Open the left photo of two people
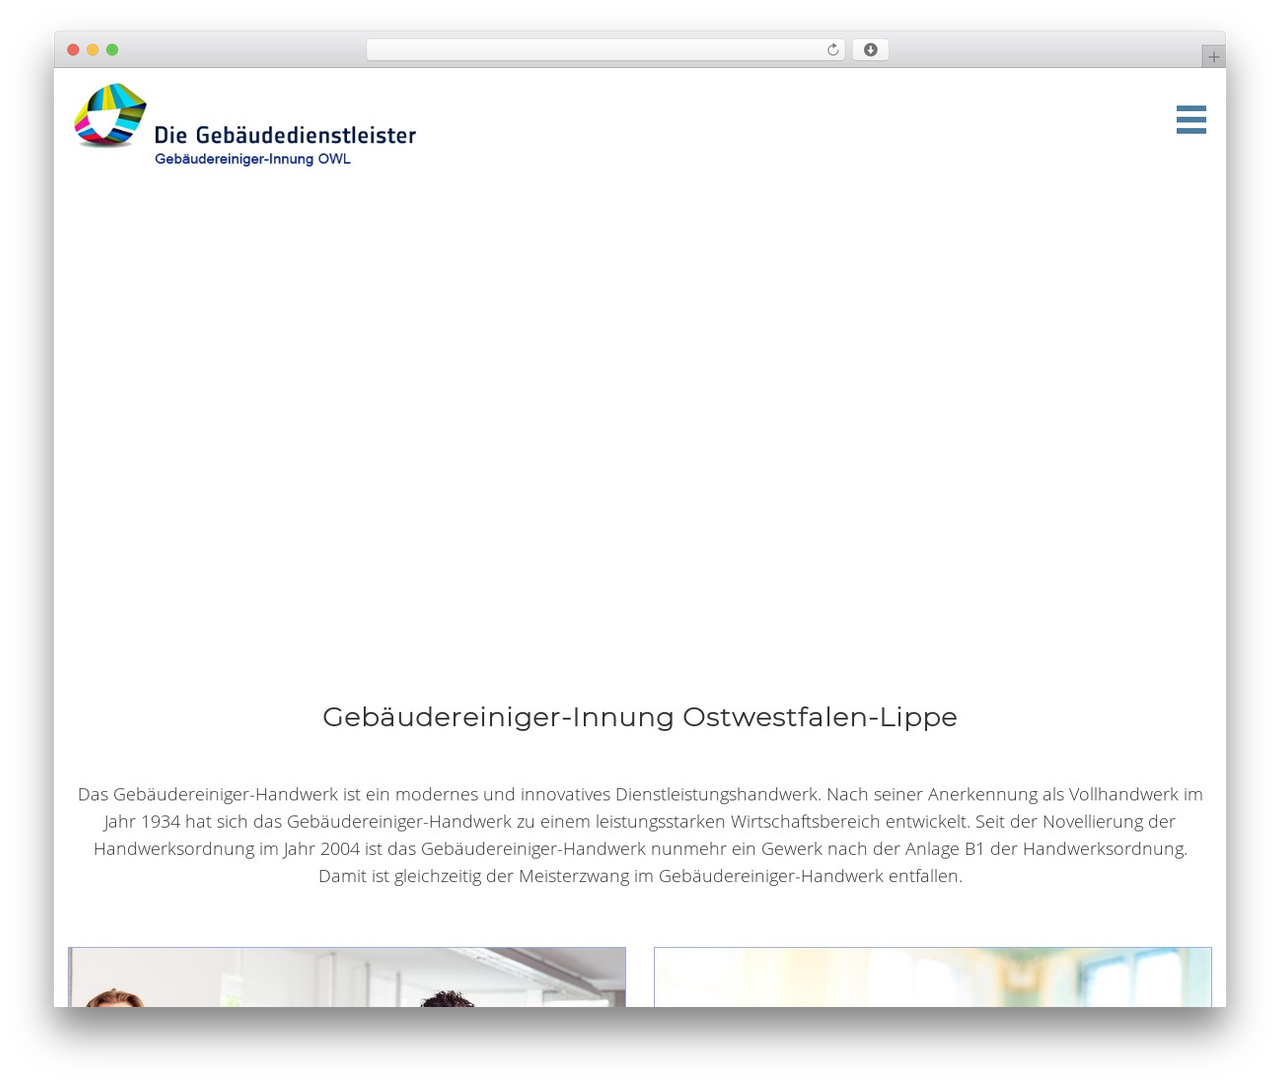The image size is (1280, 1084). point(347,977)
